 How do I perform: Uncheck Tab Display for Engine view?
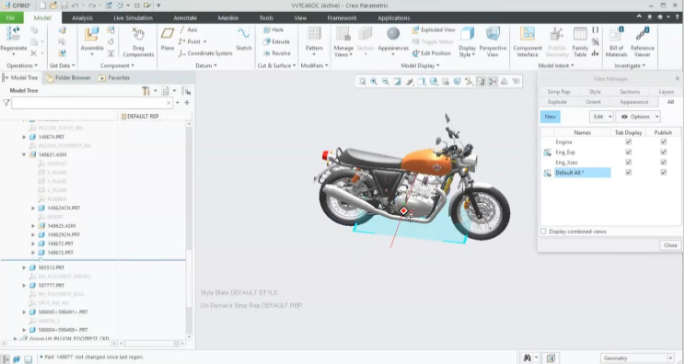628,142
